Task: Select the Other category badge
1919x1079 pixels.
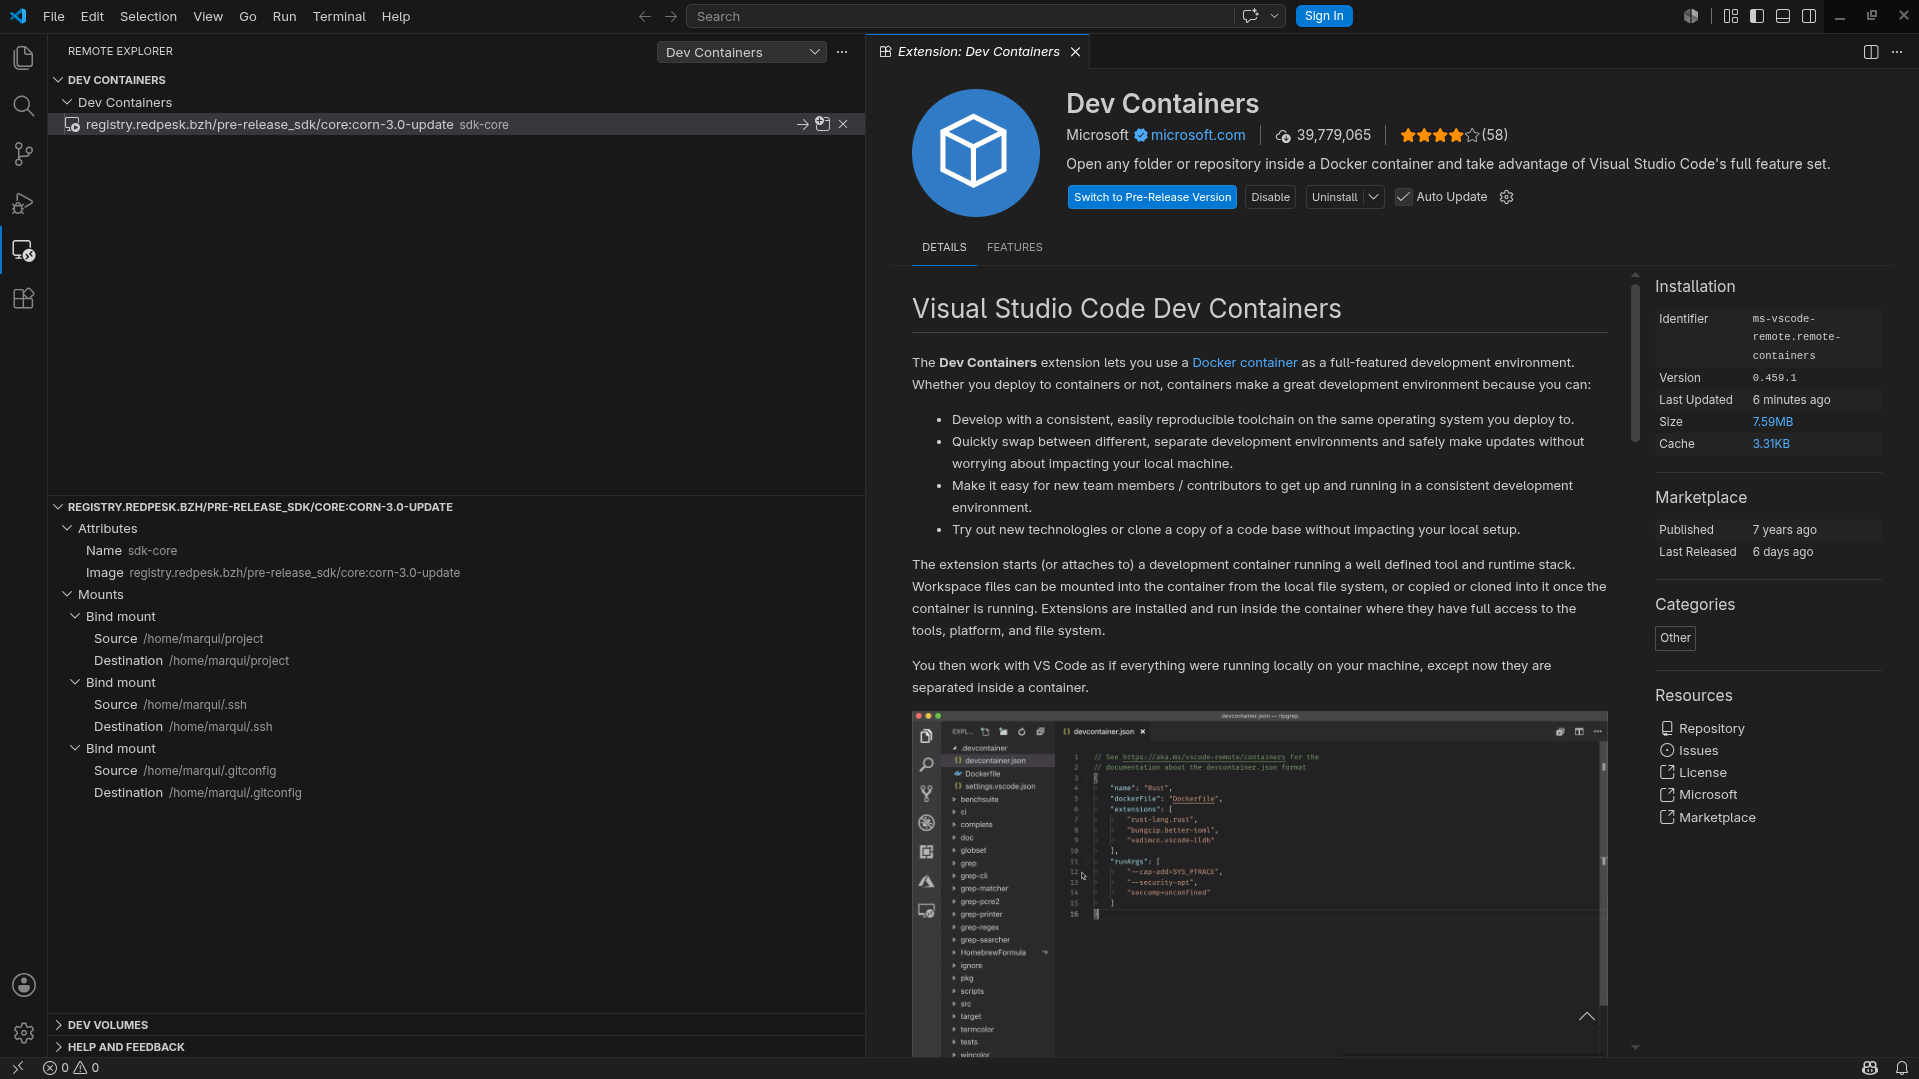Action: click(1675, 638)
